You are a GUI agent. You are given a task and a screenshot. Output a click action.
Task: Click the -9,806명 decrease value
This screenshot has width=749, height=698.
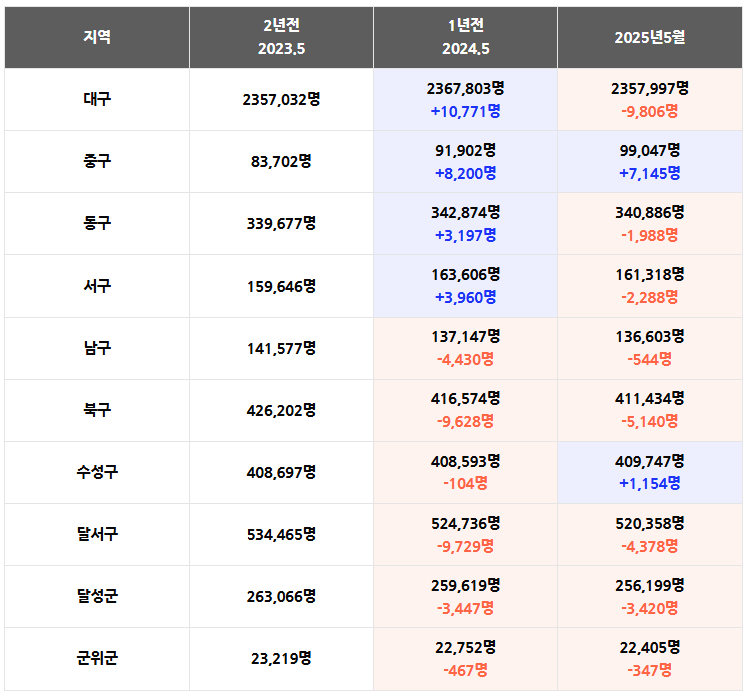point(650,112)
